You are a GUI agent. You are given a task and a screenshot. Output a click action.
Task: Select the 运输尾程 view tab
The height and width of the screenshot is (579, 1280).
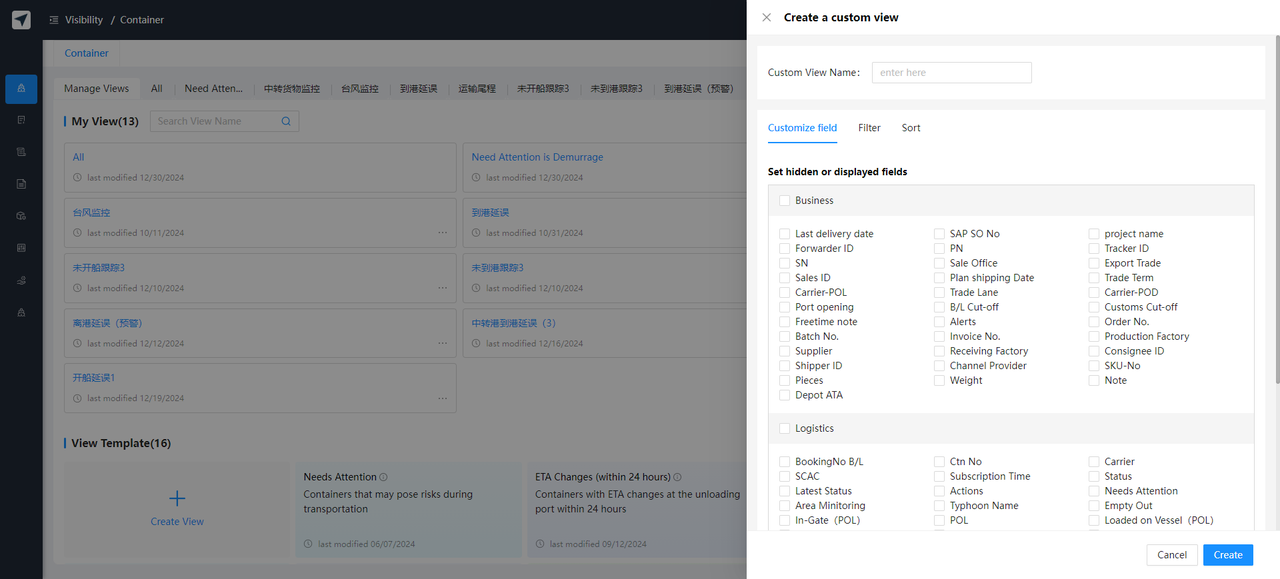tap(477, 89)
